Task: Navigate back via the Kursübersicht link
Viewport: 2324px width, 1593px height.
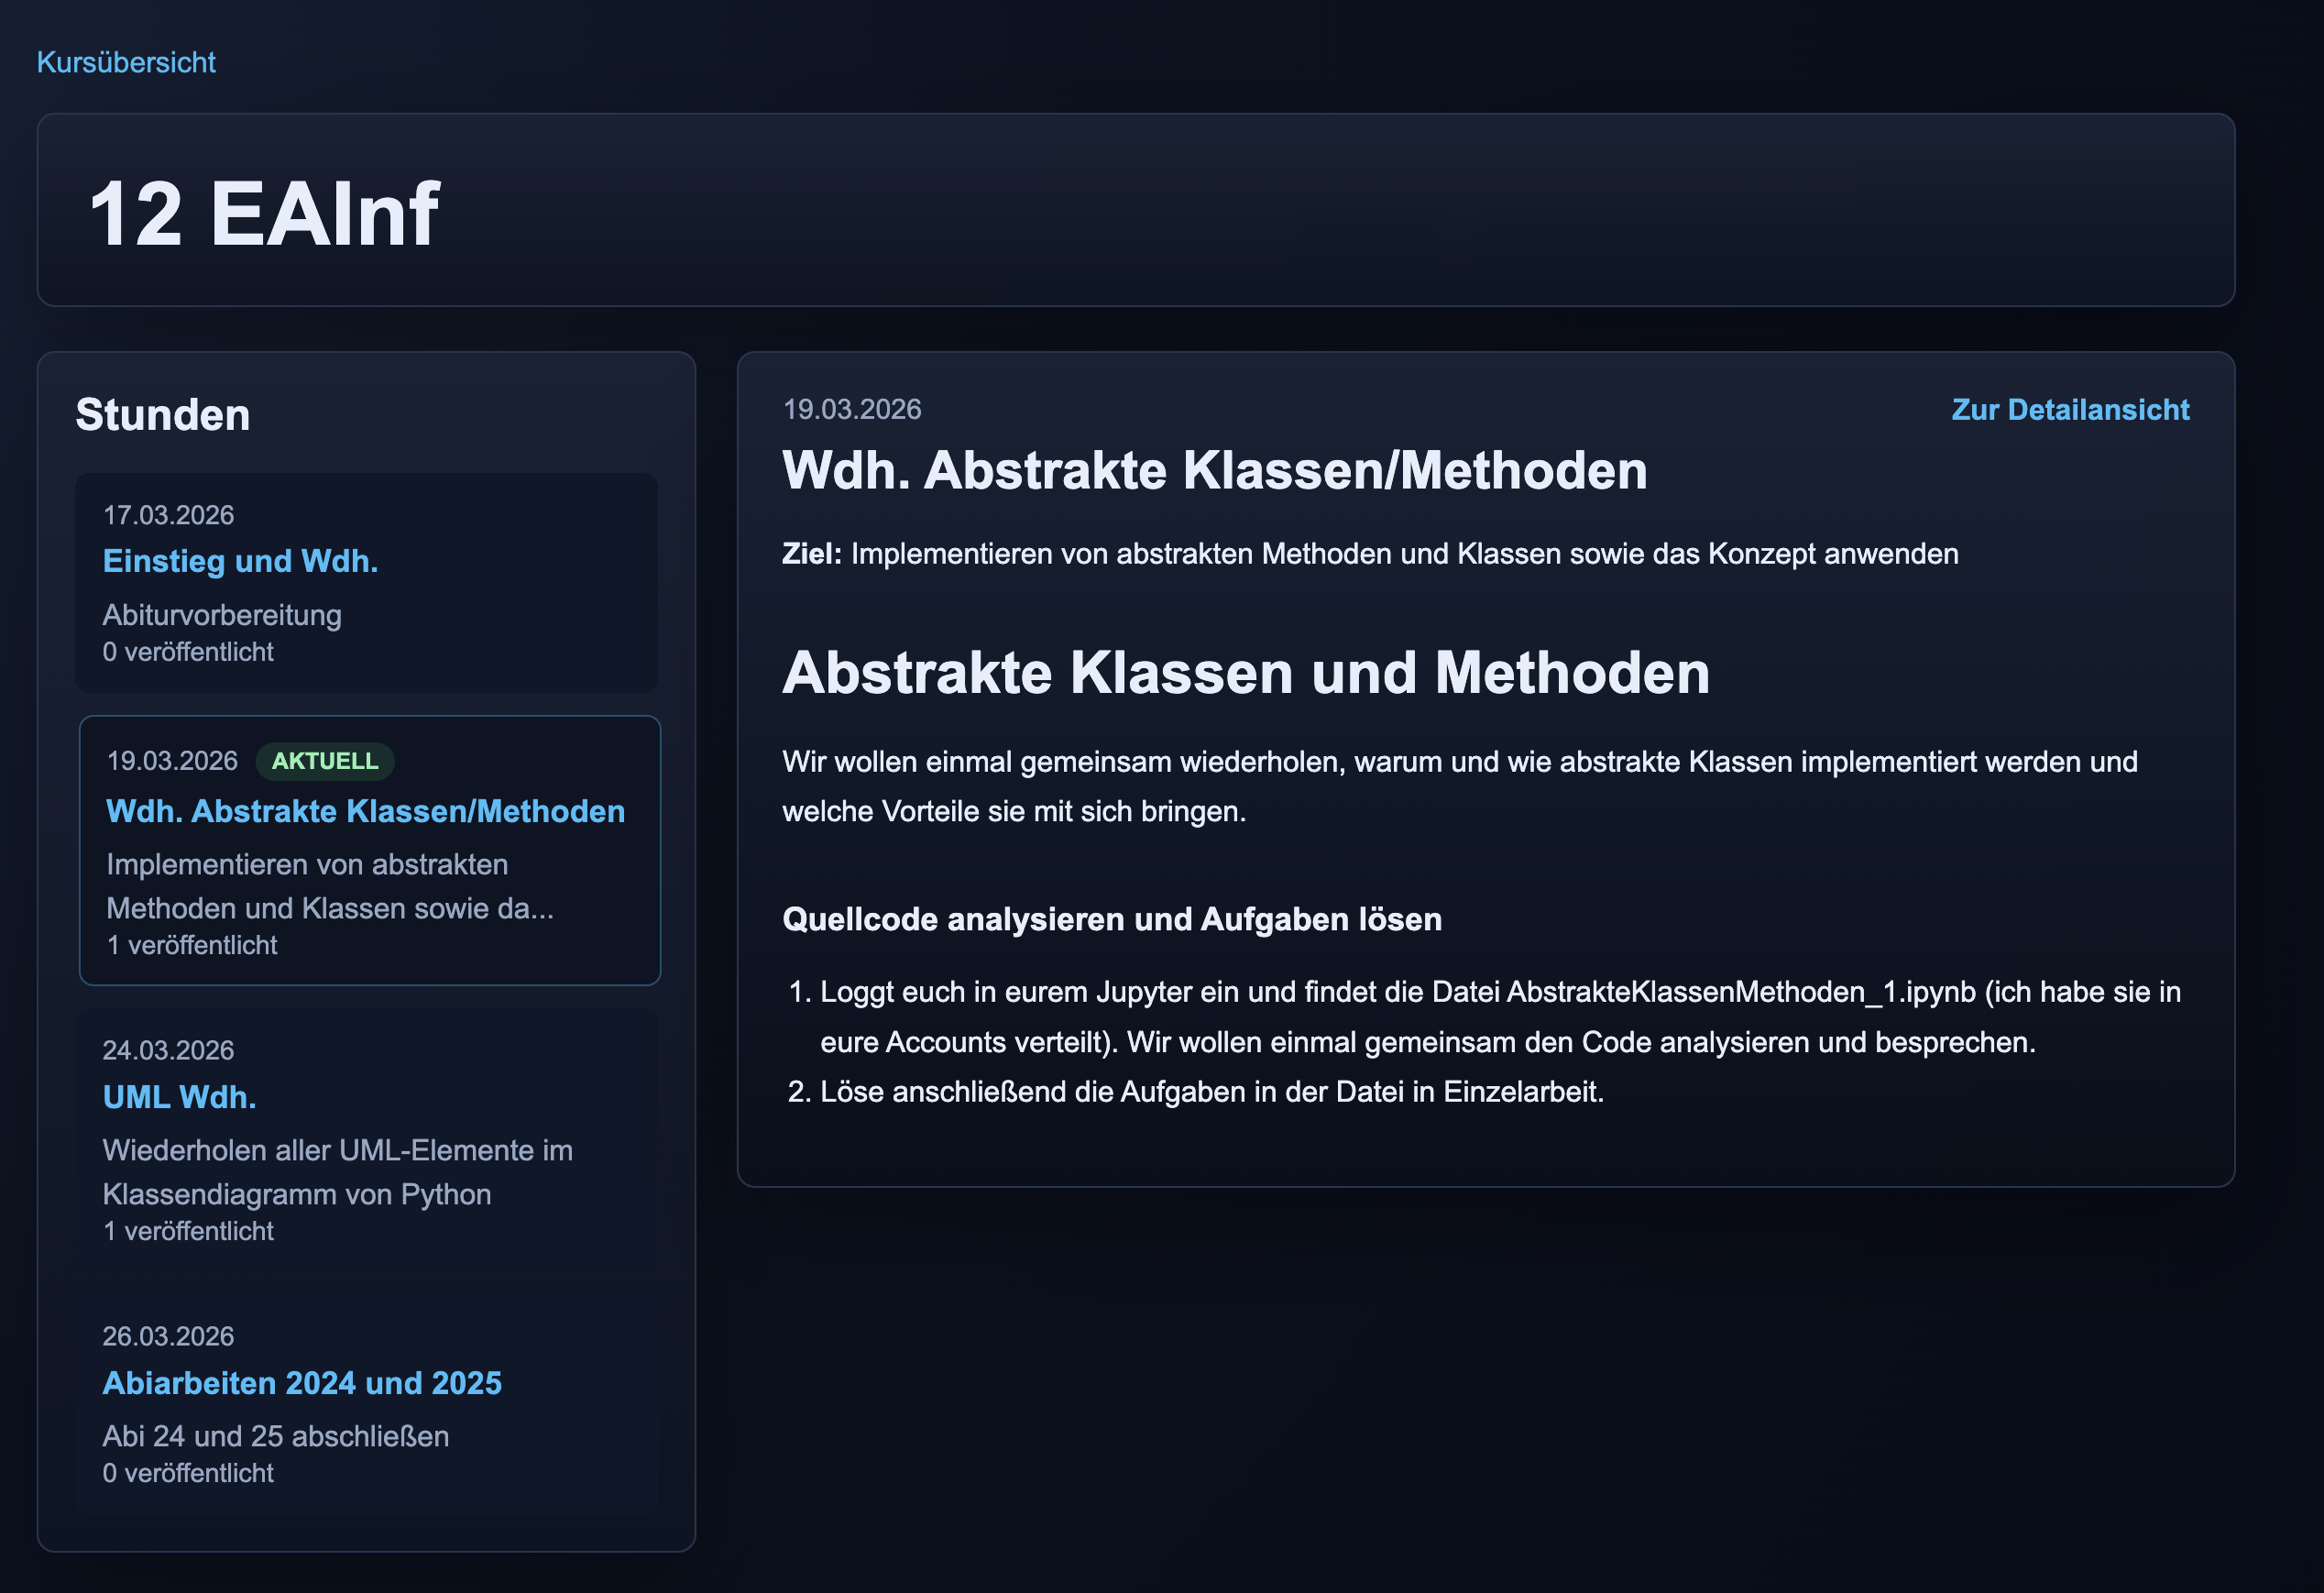Action: [124, 62]
